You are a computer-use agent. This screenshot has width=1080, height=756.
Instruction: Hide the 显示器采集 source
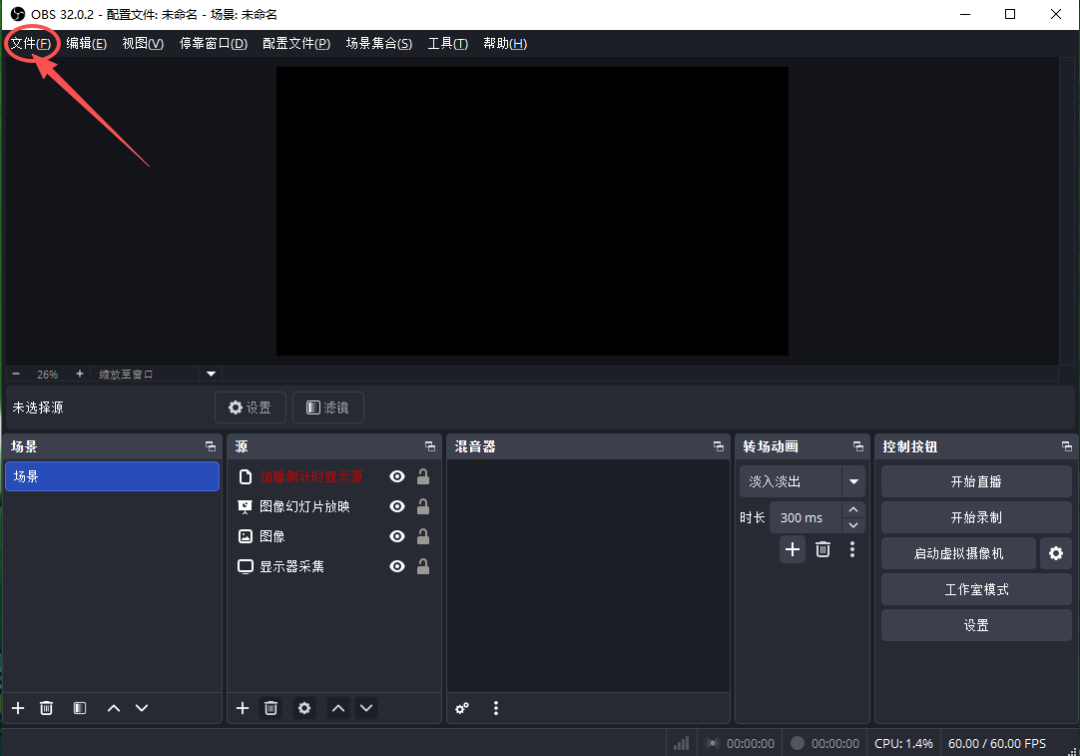(397, 567)
